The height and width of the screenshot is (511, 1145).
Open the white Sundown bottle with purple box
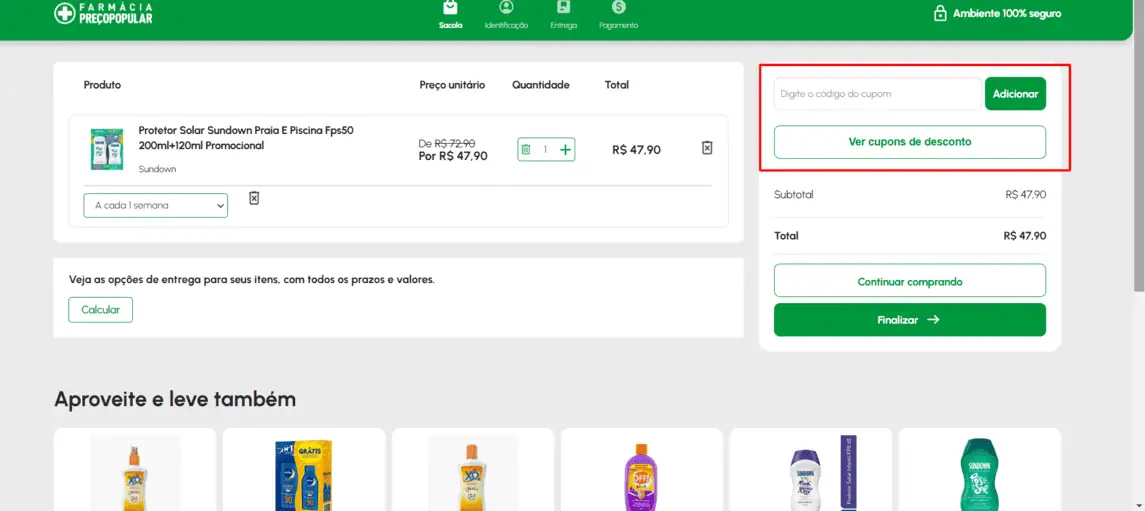[822, 473]
